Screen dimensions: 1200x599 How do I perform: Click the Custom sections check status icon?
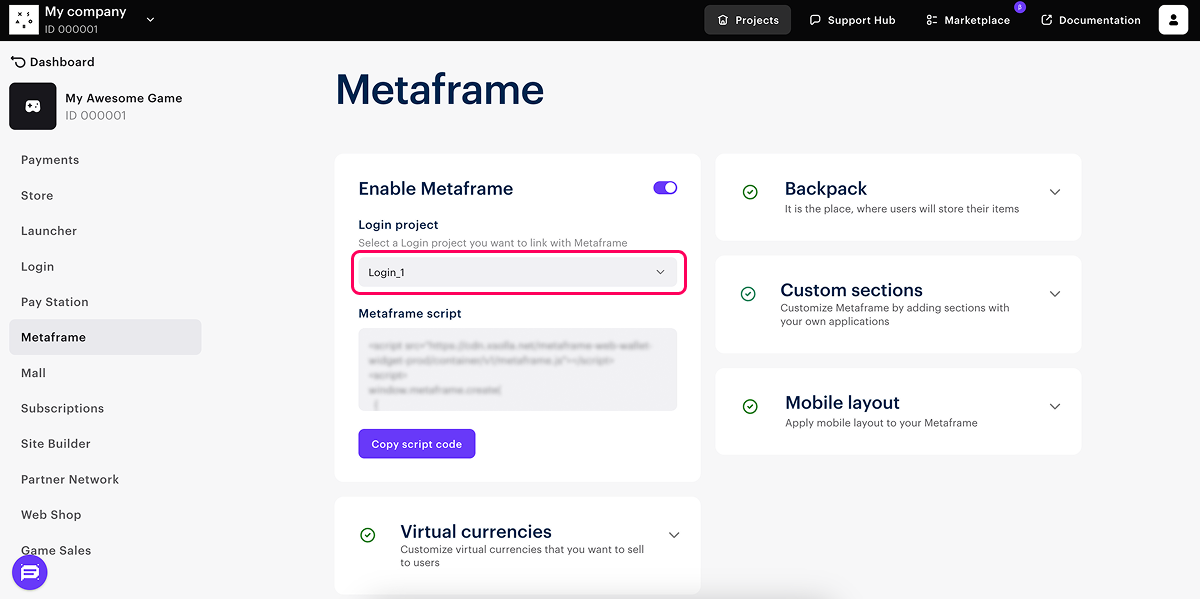[x=748, y=294]
